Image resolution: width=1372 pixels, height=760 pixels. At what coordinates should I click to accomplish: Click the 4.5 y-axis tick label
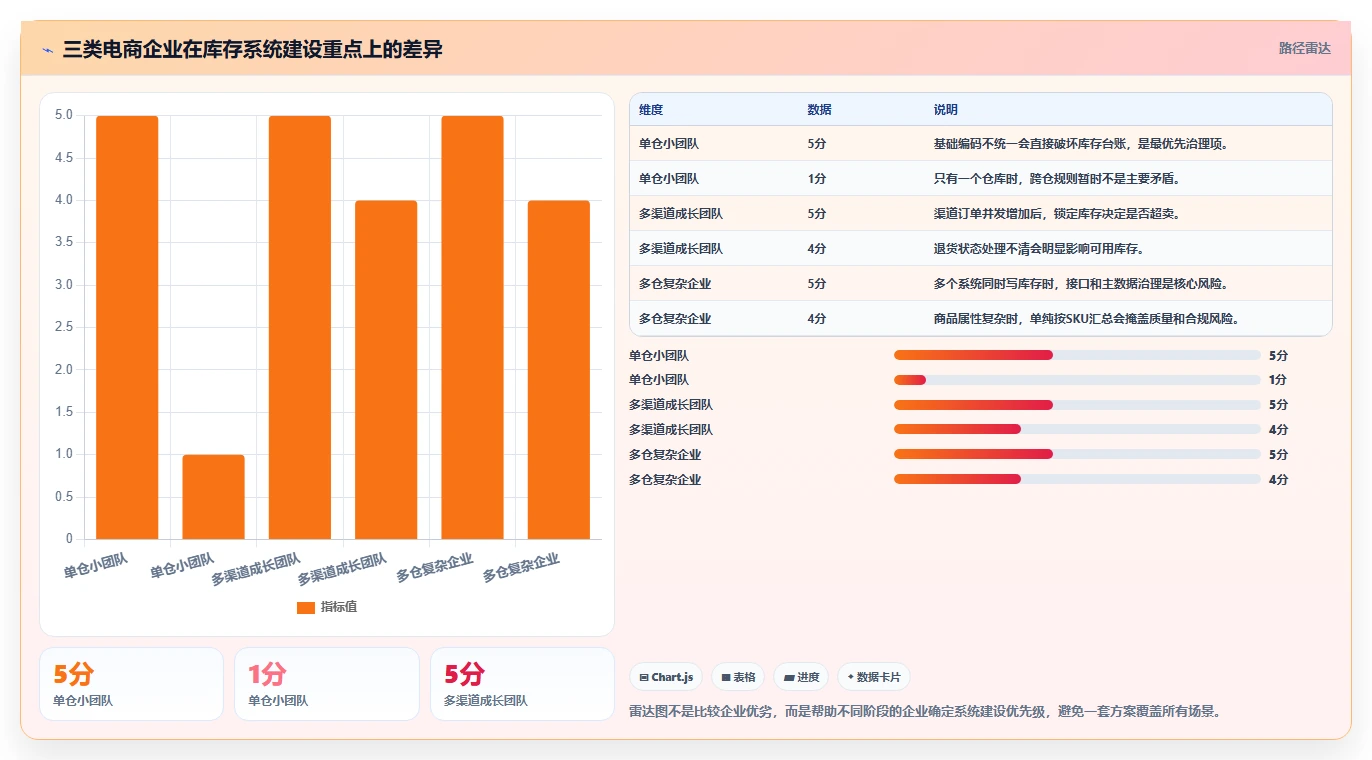tap(64, 158)
